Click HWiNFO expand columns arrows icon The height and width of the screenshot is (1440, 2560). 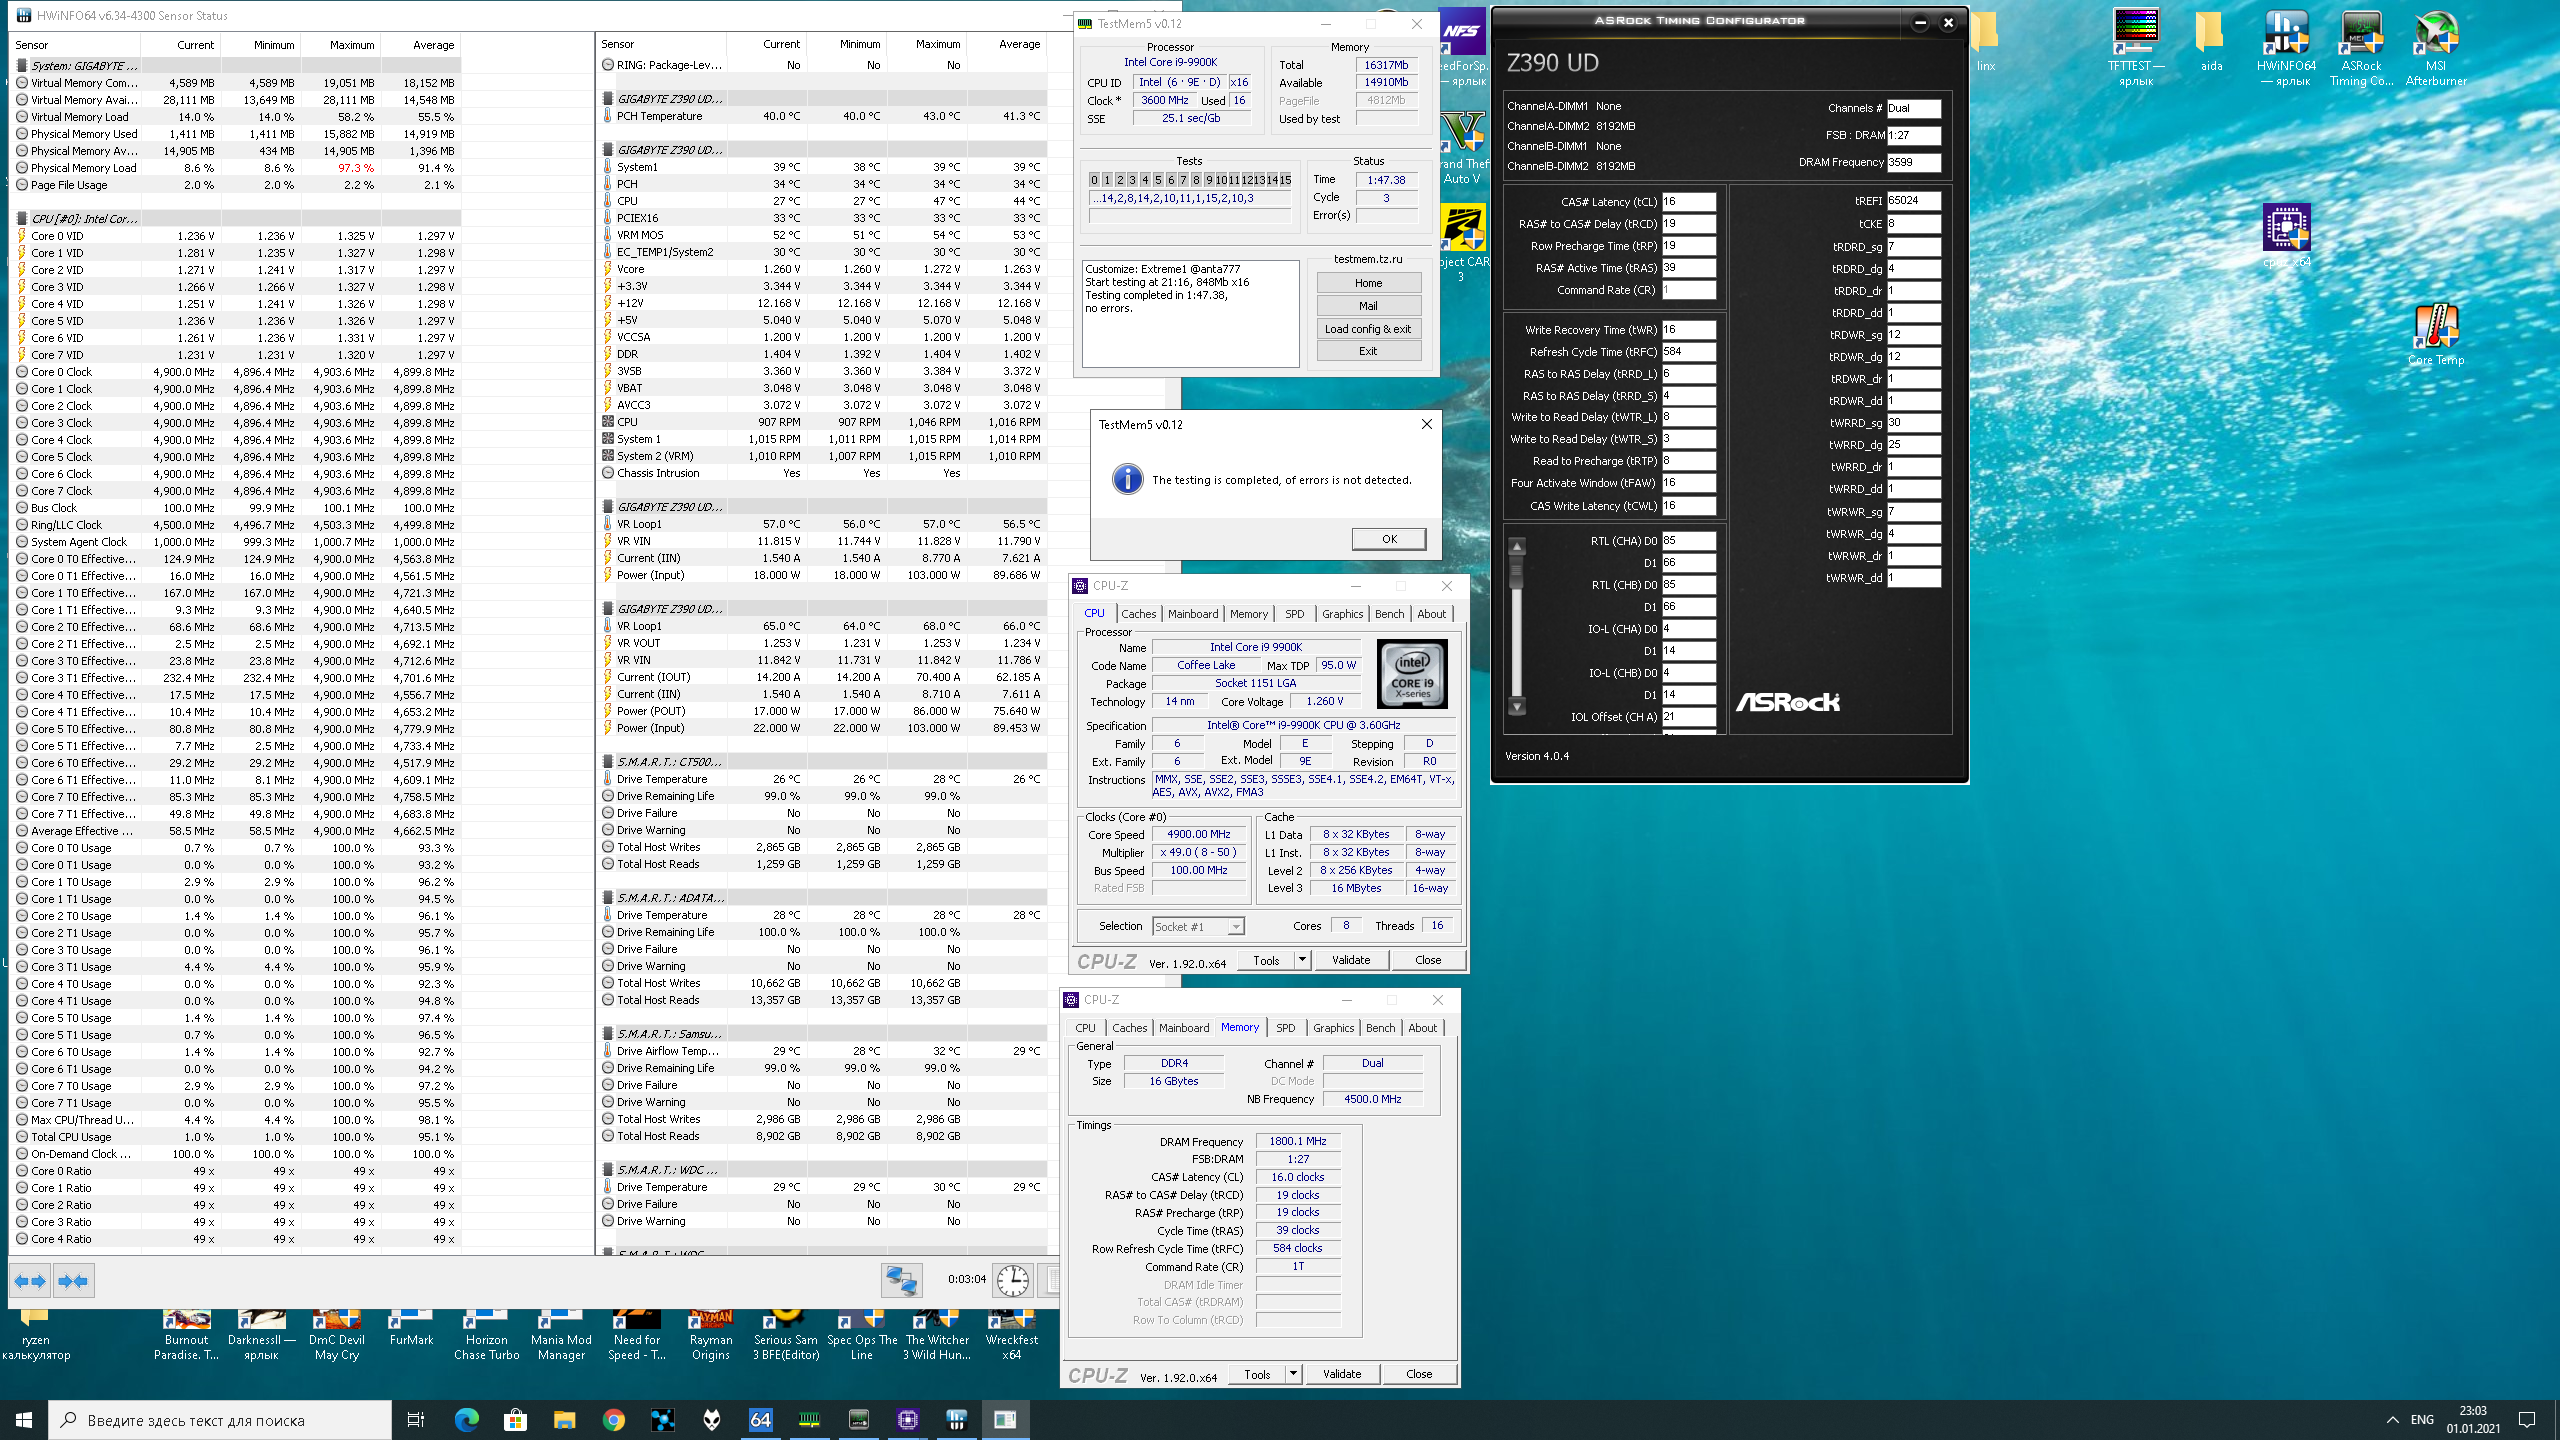pyautogui.click(x=31, y=1281)
